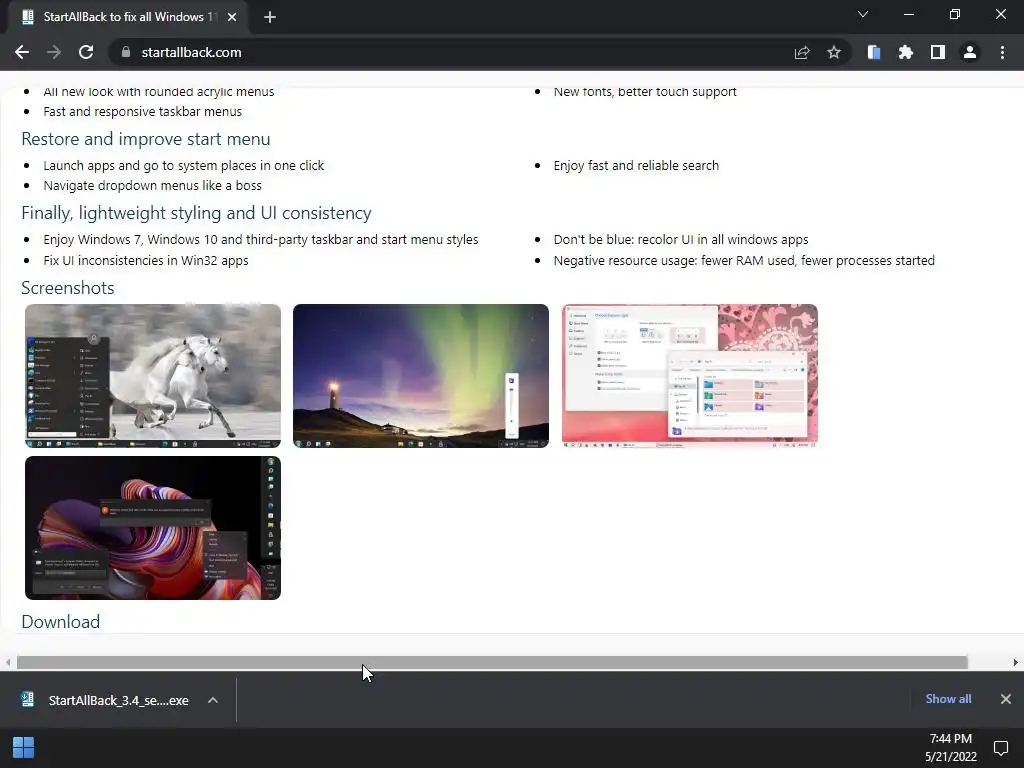Click 'Fix UI inconsistencies in Win32 apps' text
Screen dimensions: 1024x768
click(146, 261)
